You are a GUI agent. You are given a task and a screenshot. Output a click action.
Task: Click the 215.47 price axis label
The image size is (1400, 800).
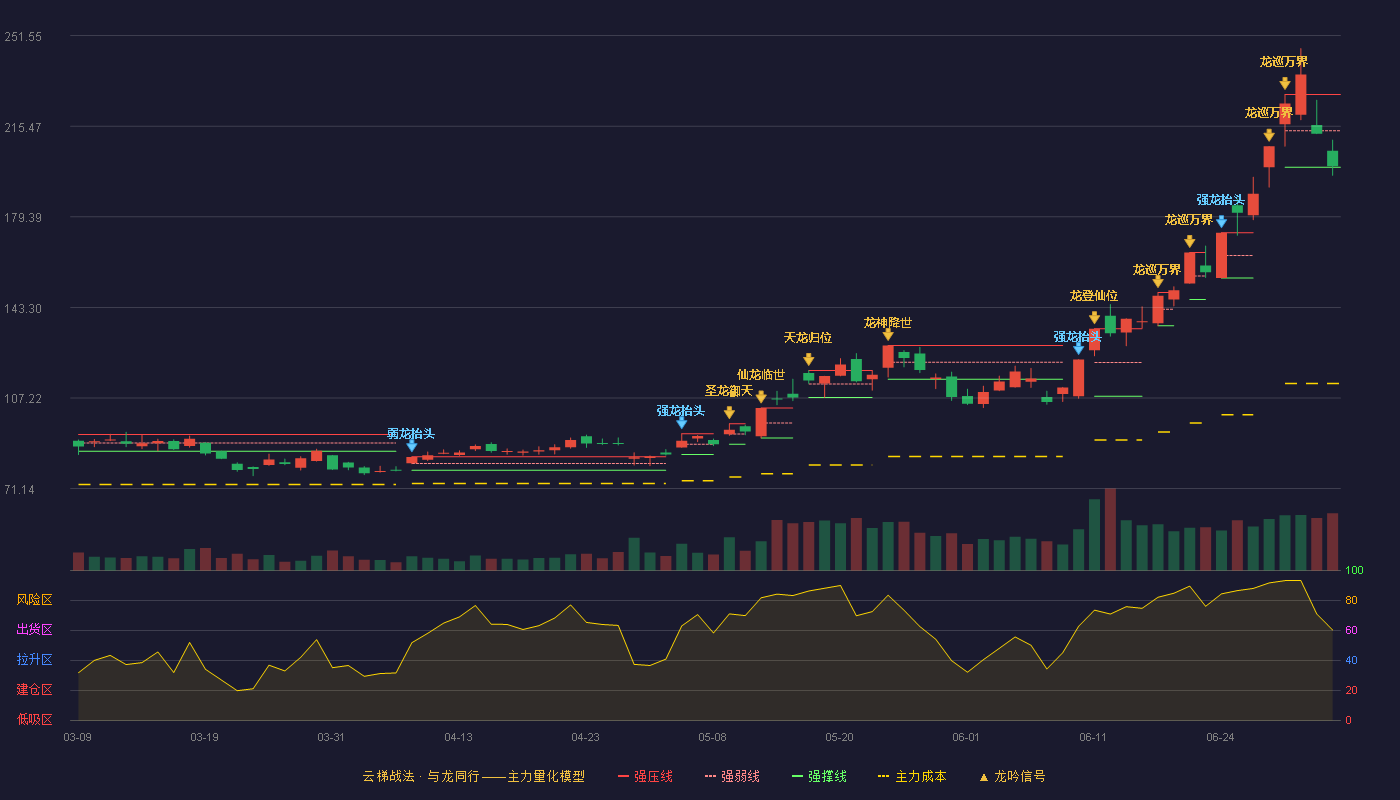tap(23, 128)
